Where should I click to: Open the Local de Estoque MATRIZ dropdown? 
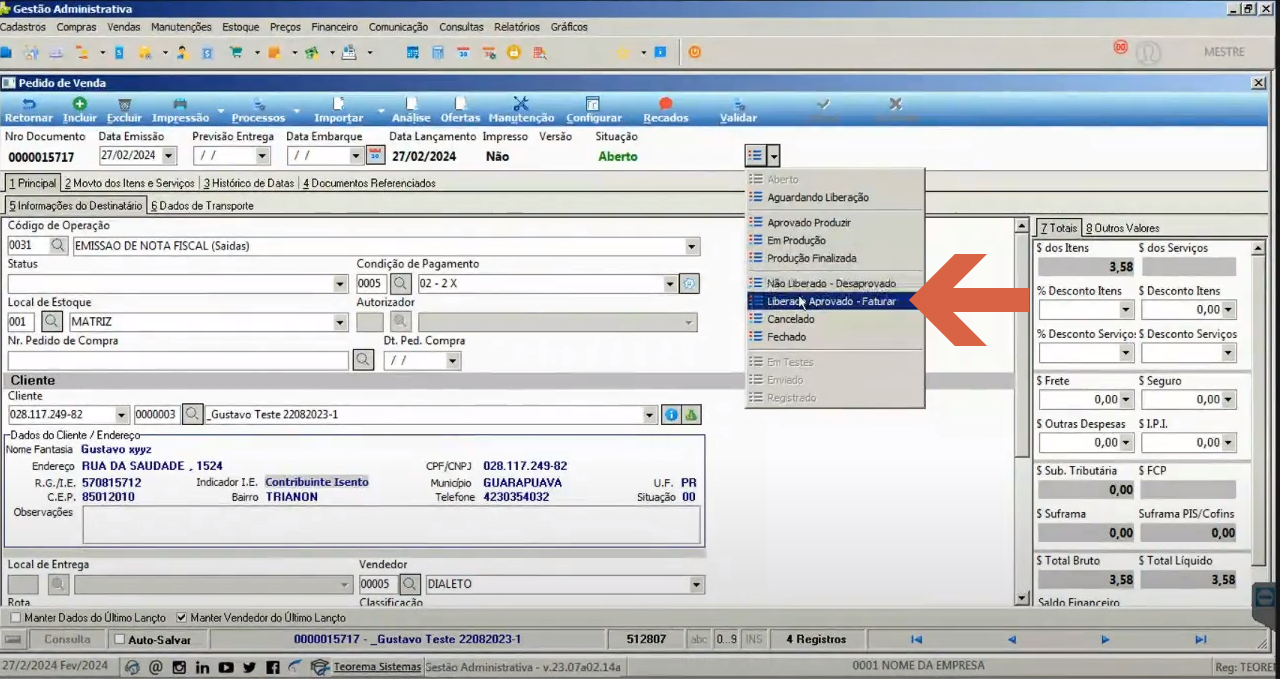tap(341, 322)
